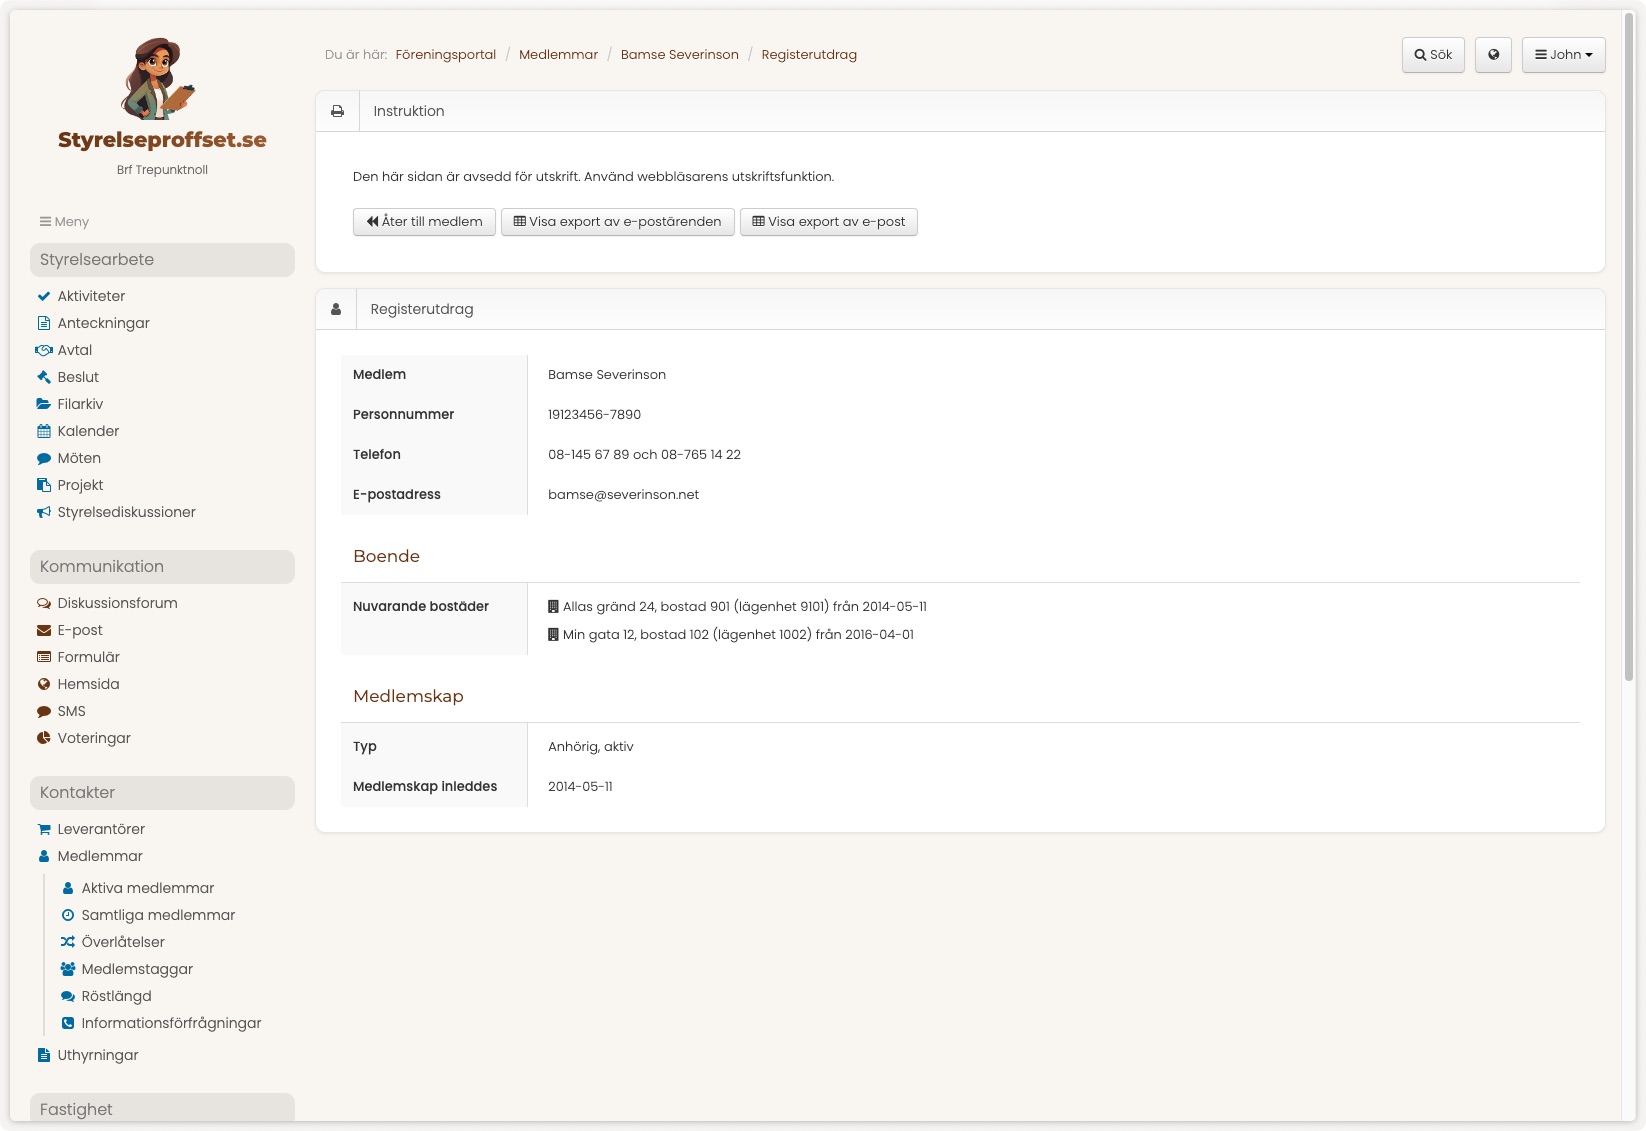Click the Leverantörer shopping cart icon
1646x1131 pixels.
pos(44,829)
